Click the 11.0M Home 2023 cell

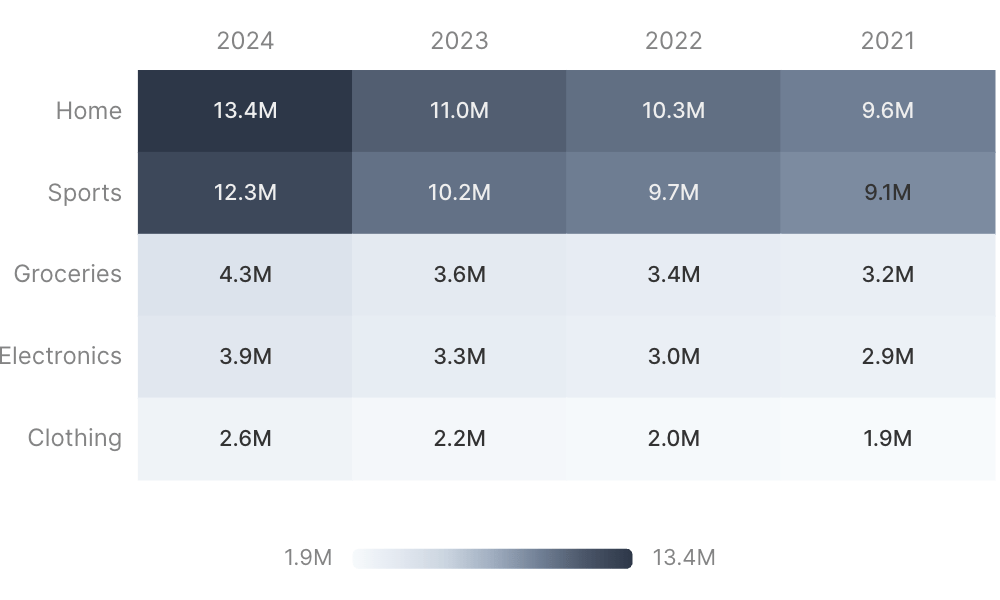(x=459, y=111)
